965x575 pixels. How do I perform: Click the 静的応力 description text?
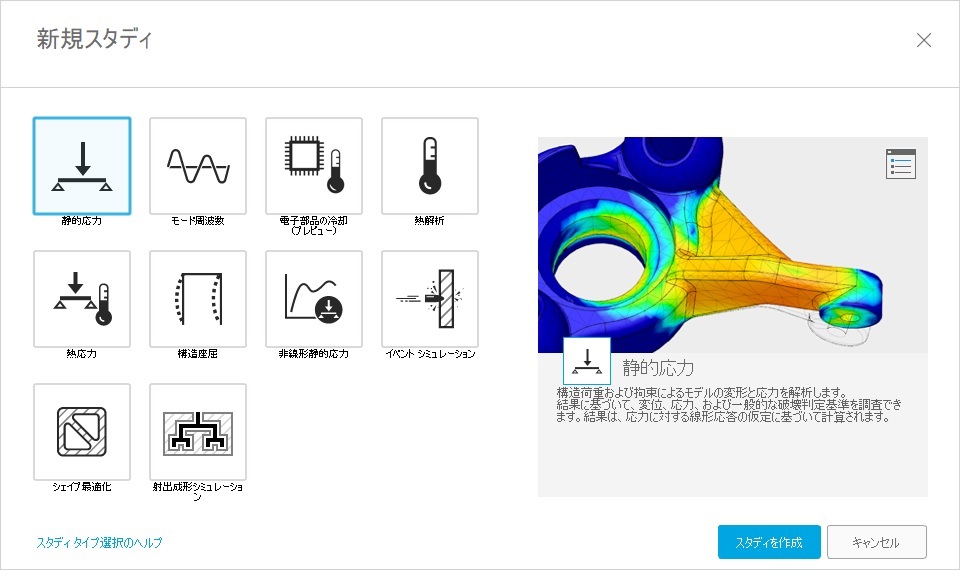[729, 405]
